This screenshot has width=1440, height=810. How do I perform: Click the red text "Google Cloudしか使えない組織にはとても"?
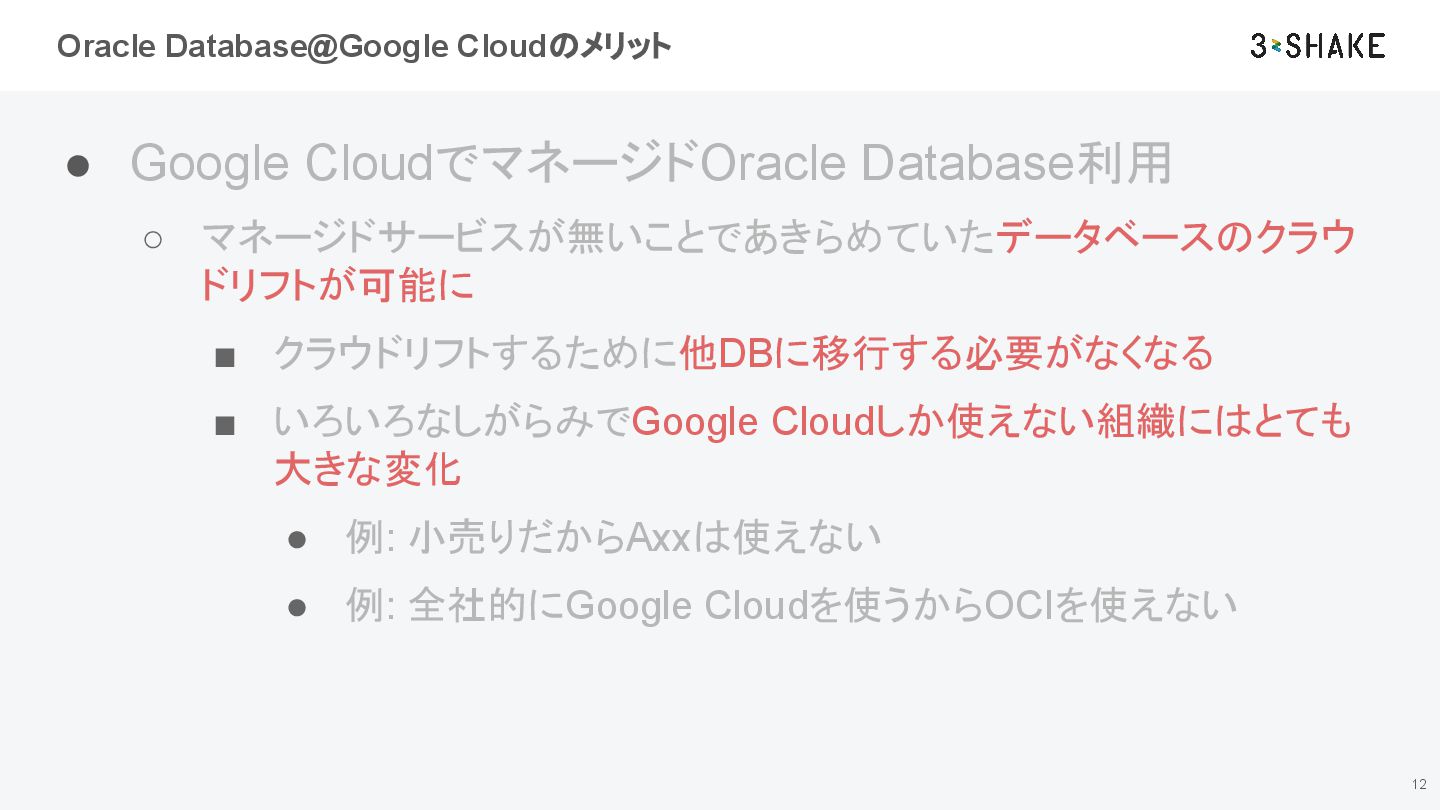click(x=991, y=423)
